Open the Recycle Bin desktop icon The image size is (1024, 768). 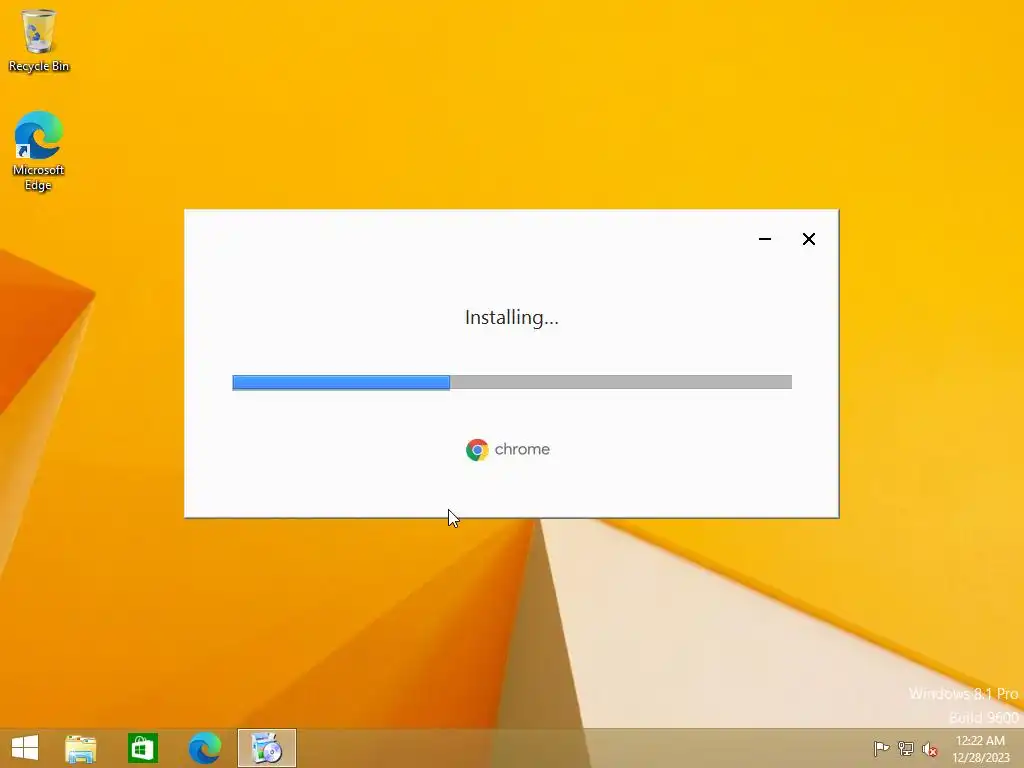coord(39,39)
